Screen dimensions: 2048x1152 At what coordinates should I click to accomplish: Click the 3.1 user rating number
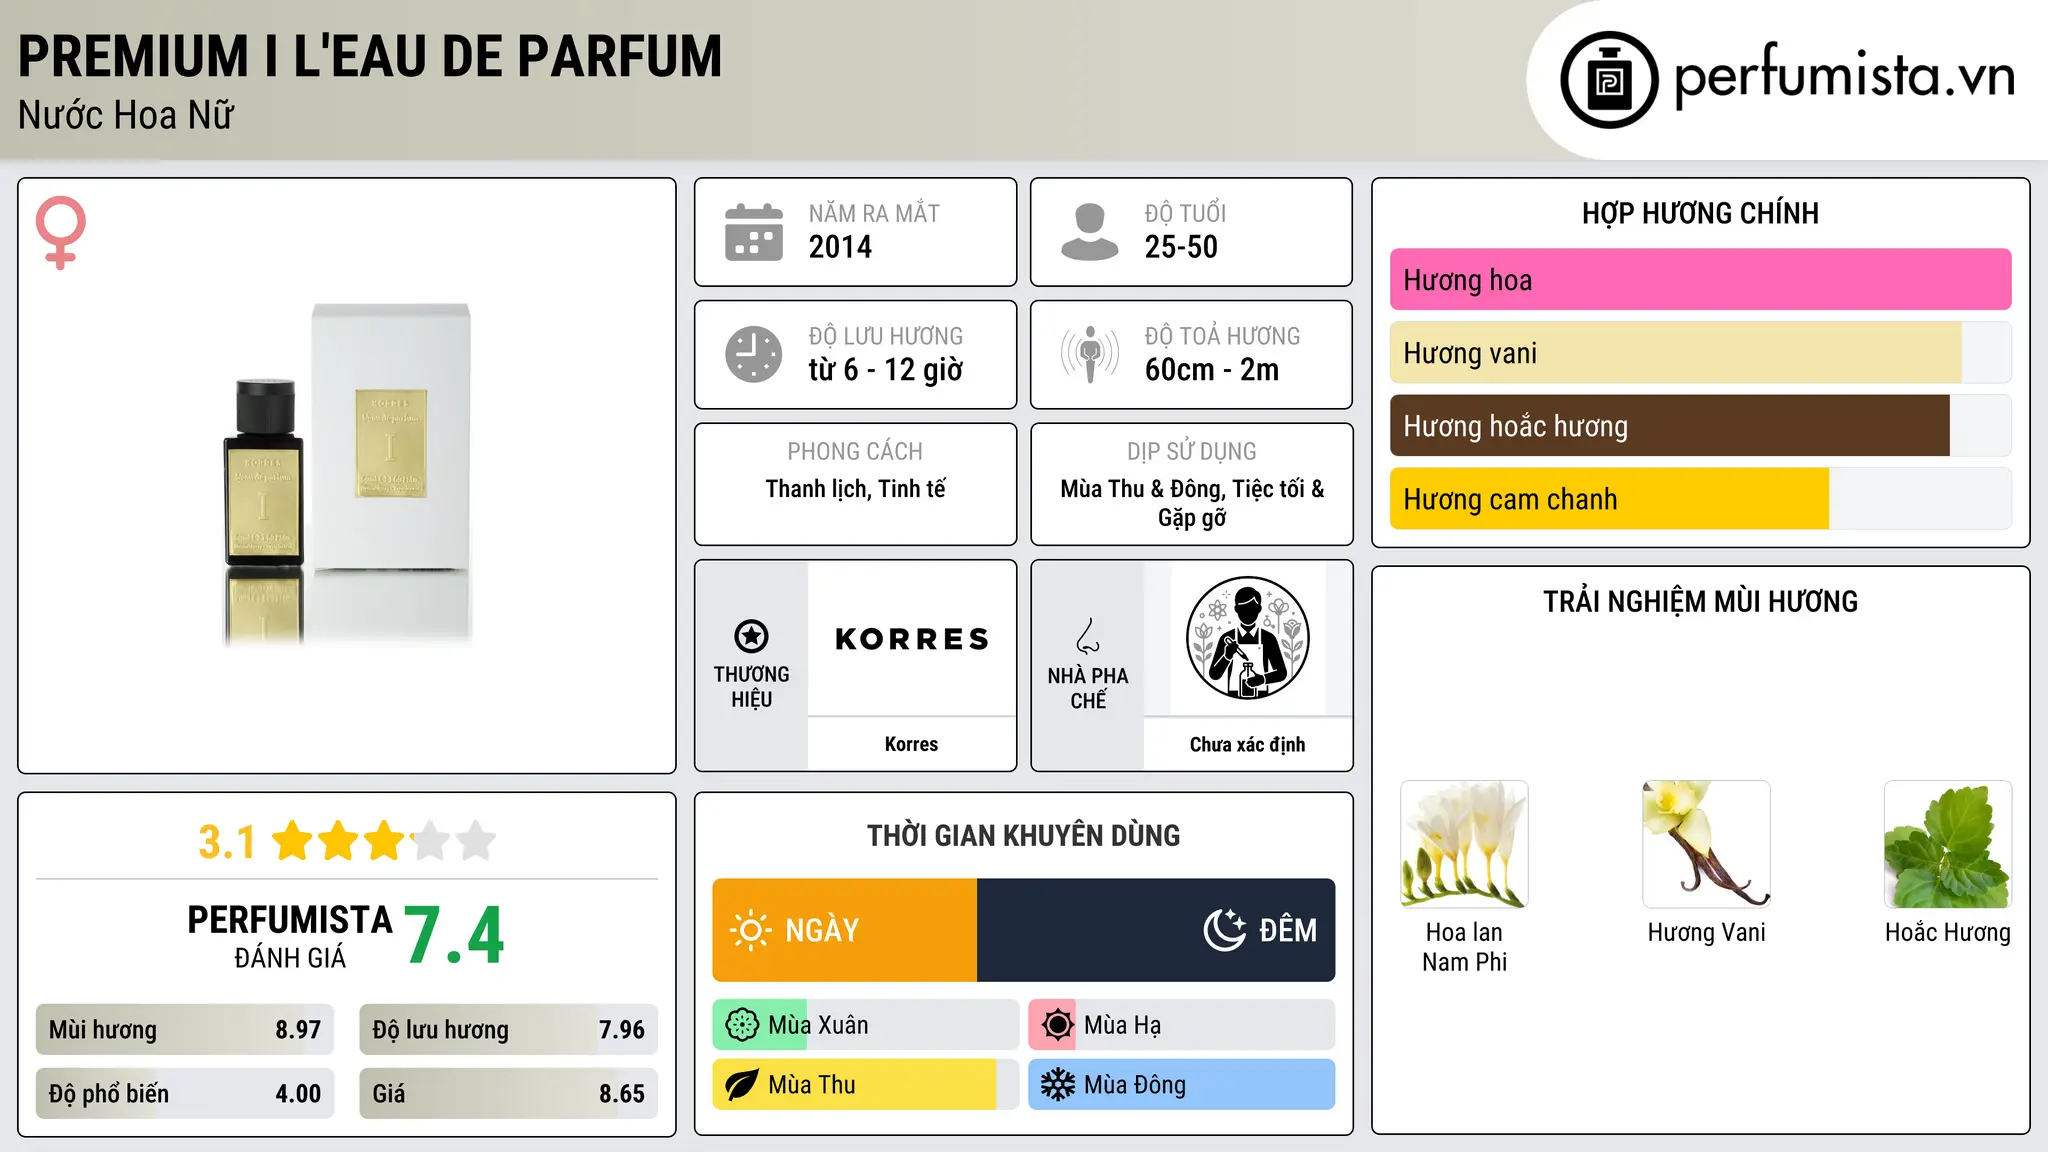[x=227, y=842]
